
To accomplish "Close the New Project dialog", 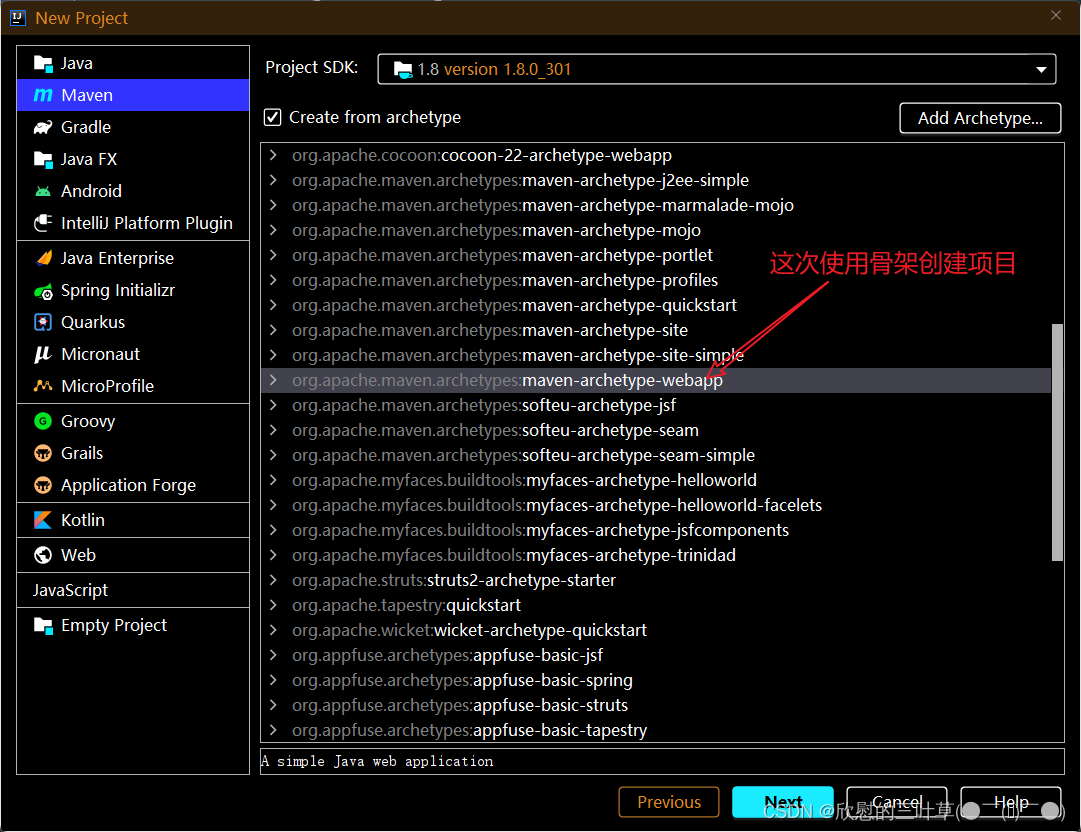I will click(x=1055, y=15).
